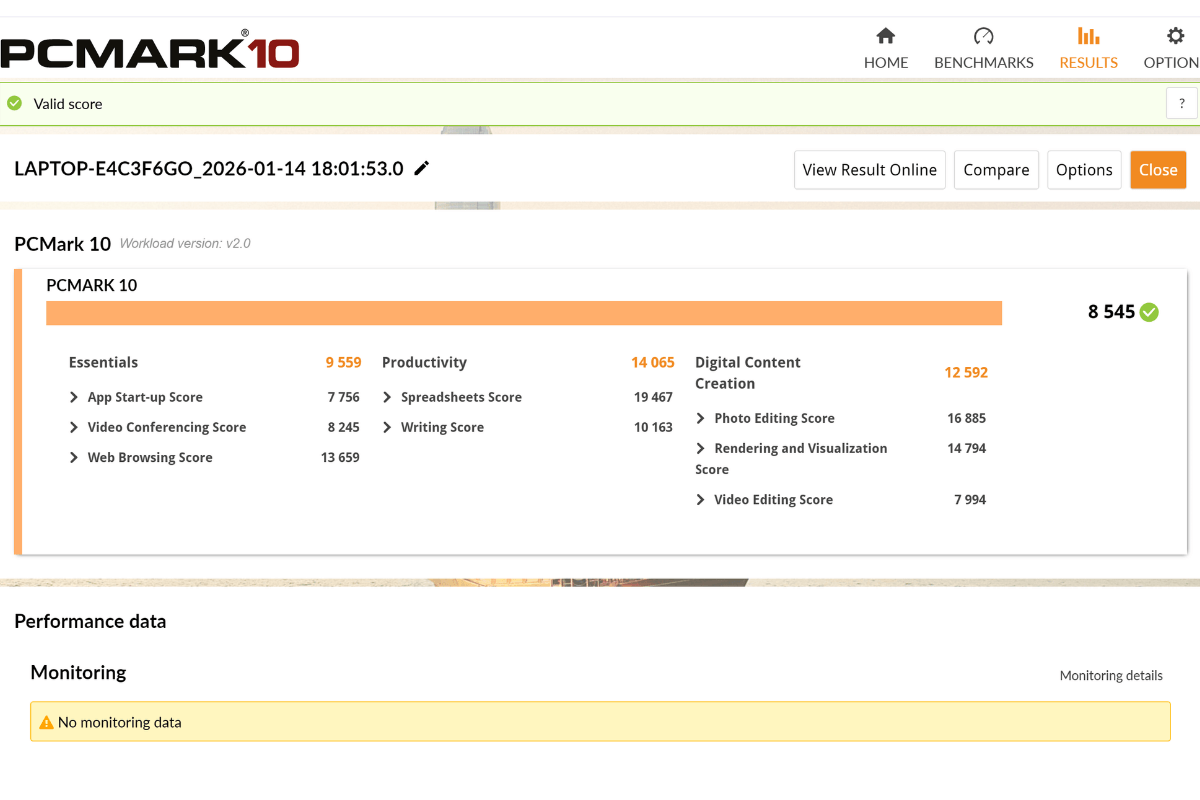This screenshot has height=800, width=1200.
Task: Click the value 19 467
Action: pyautogui.click(x=653, y=397)
